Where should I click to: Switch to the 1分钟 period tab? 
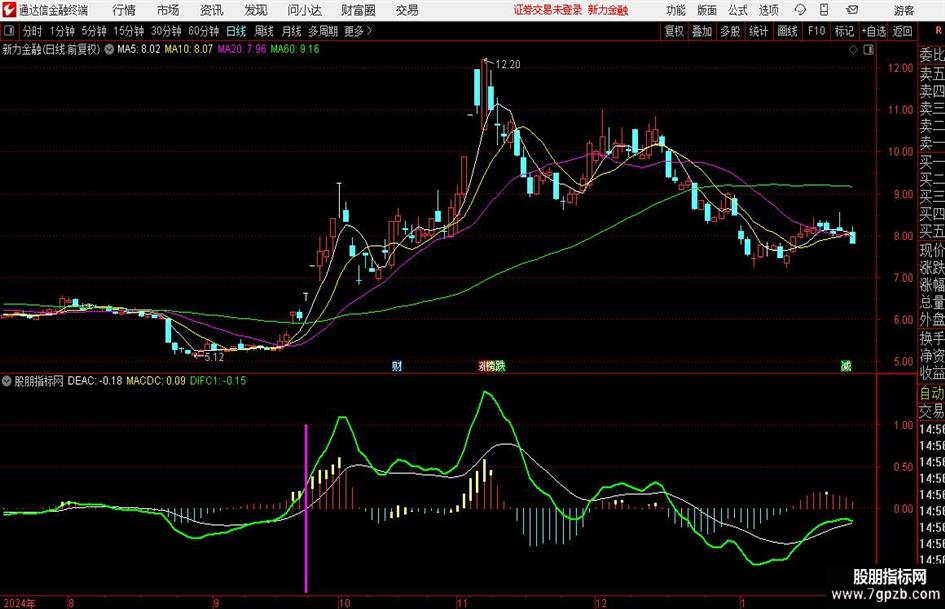pos(62,31)
